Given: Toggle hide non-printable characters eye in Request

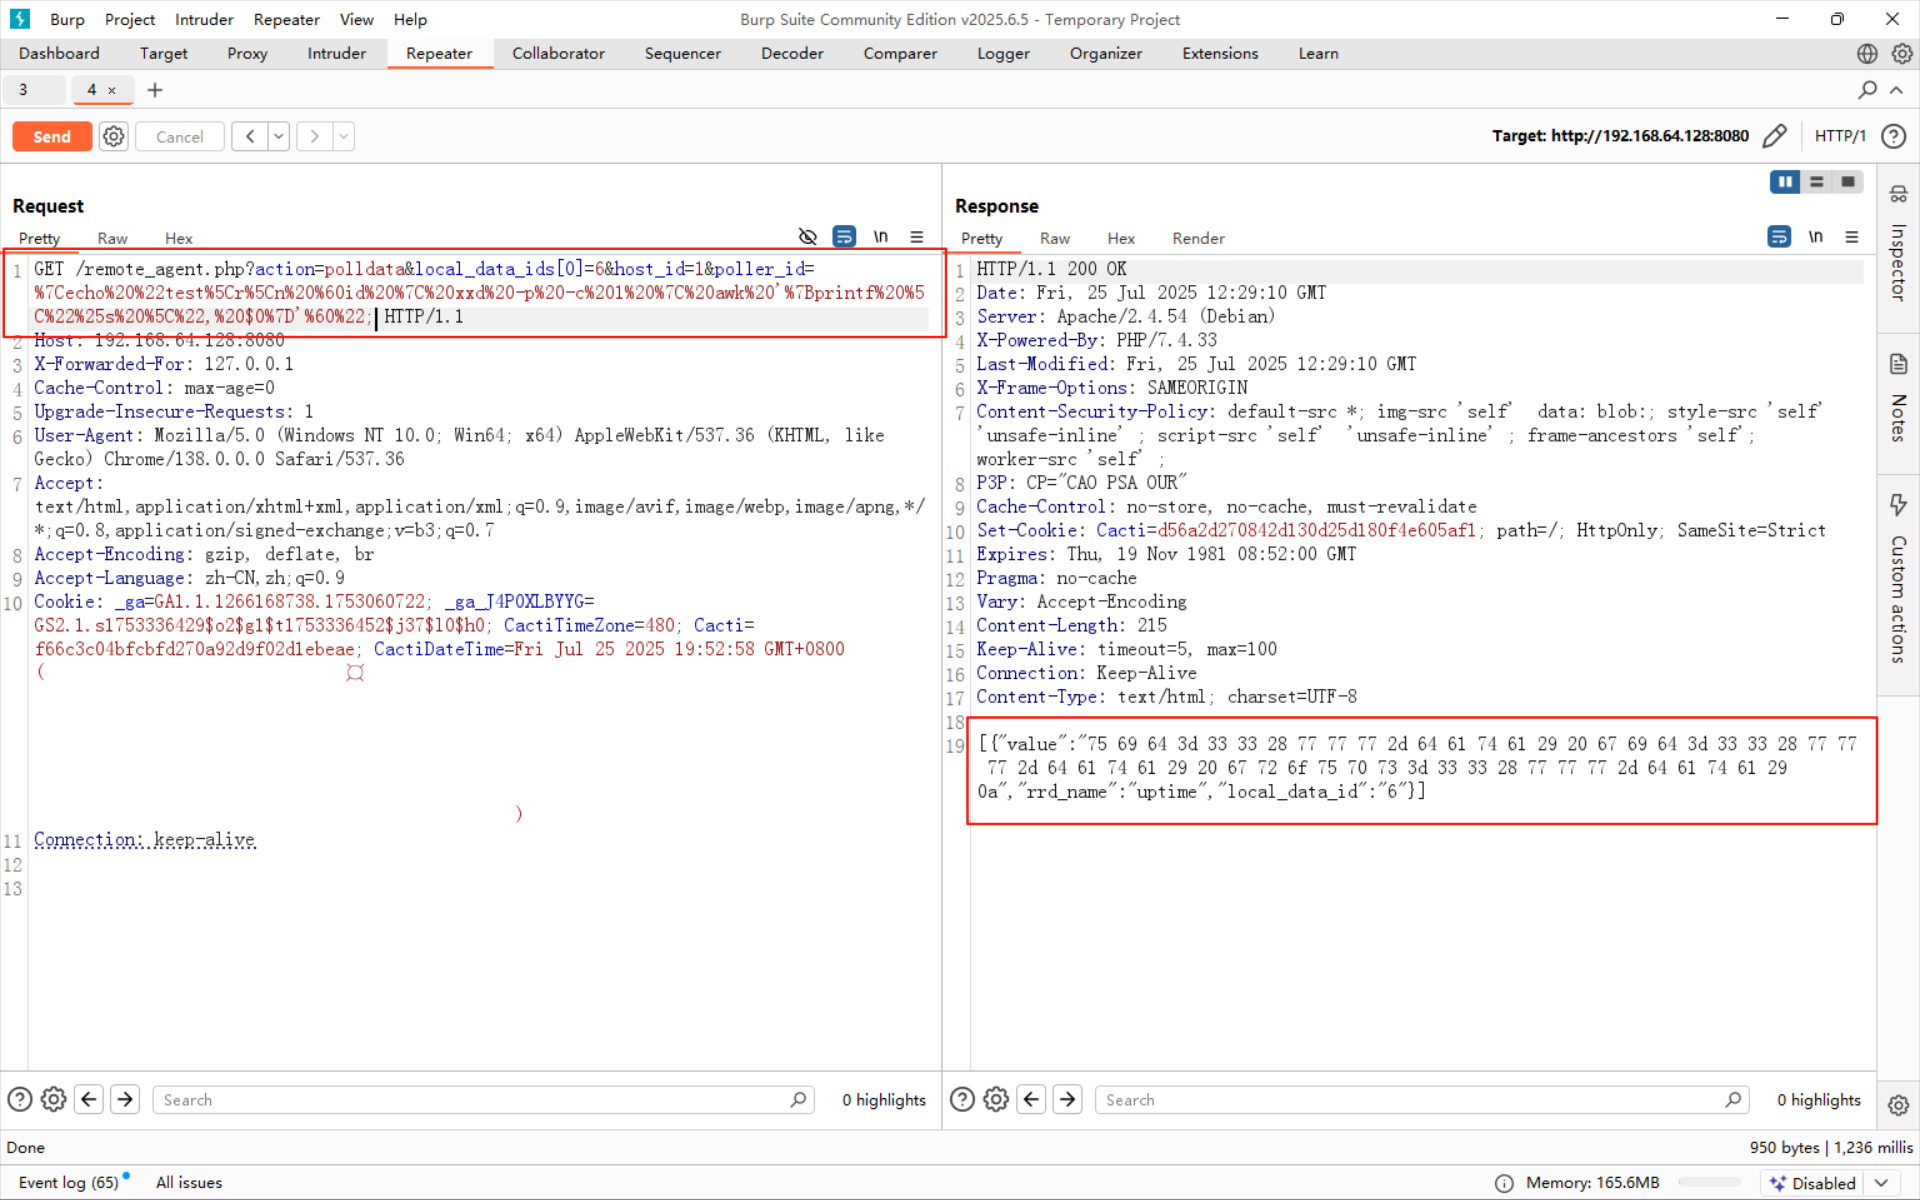Looking at the screenshot, I should pyautogui.click(x=808, y=237).
